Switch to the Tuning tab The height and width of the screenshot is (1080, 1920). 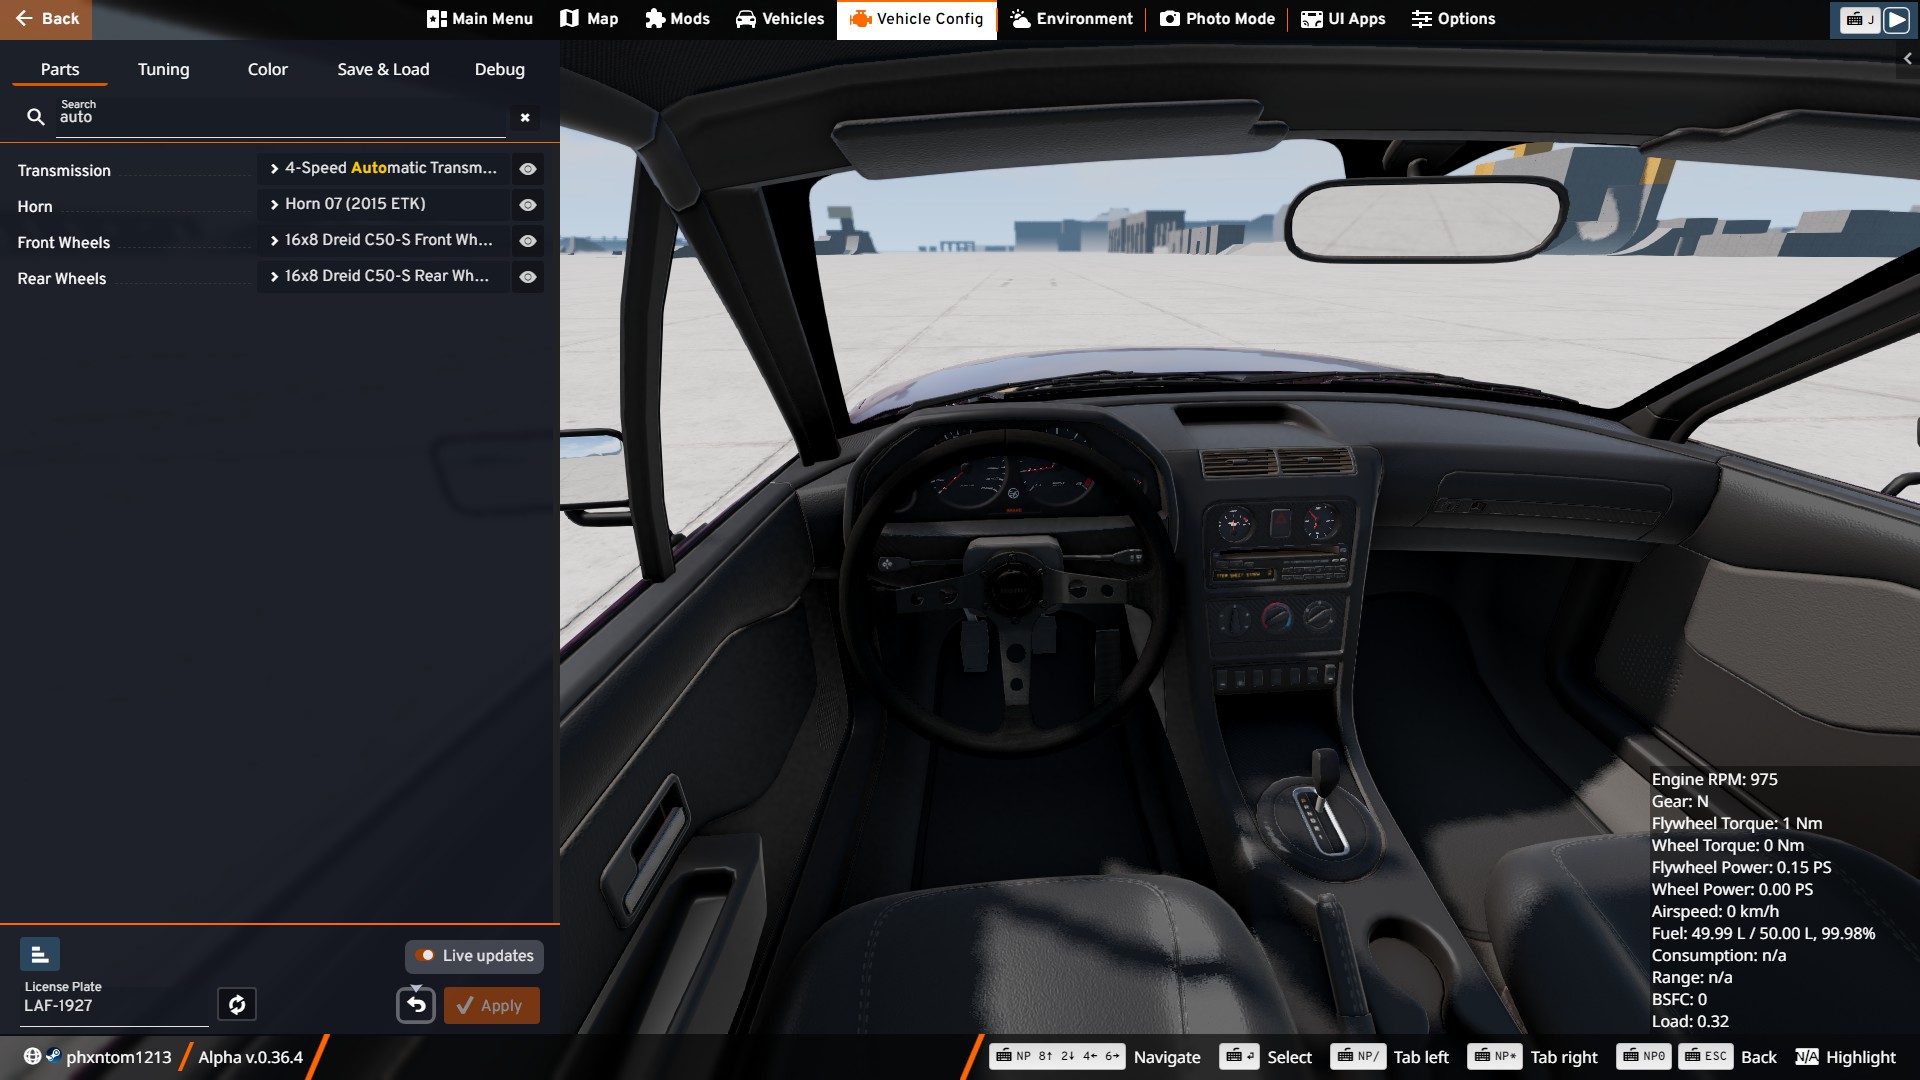point(163,69)
